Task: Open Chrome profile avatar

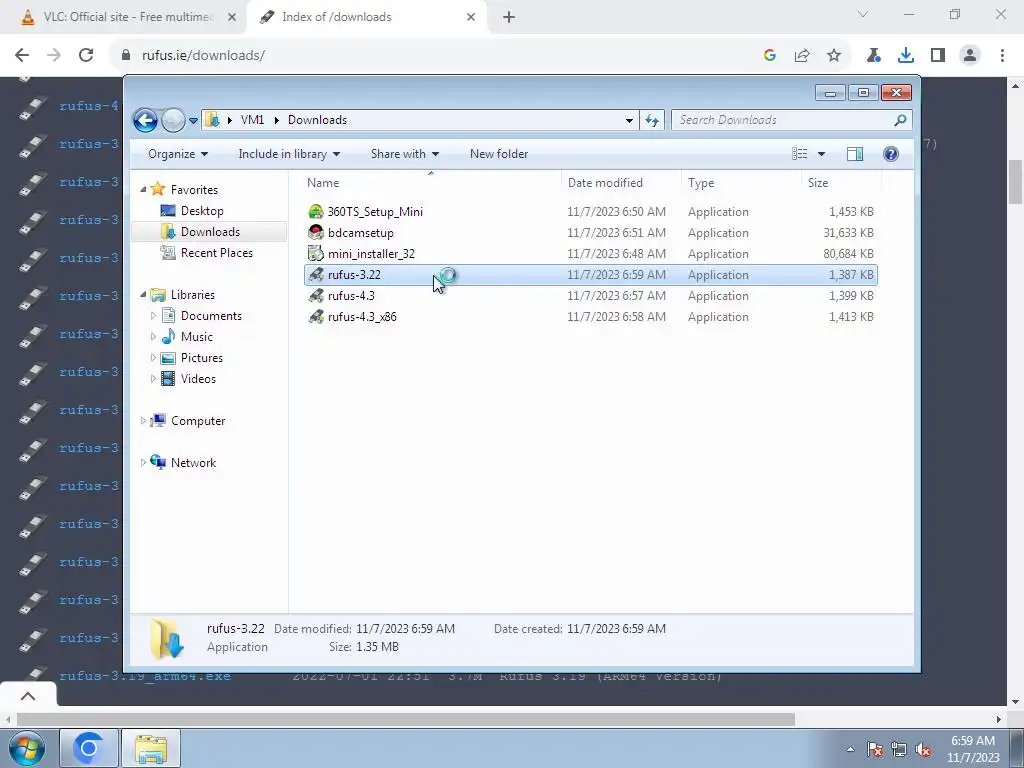Action: [970, 56]
